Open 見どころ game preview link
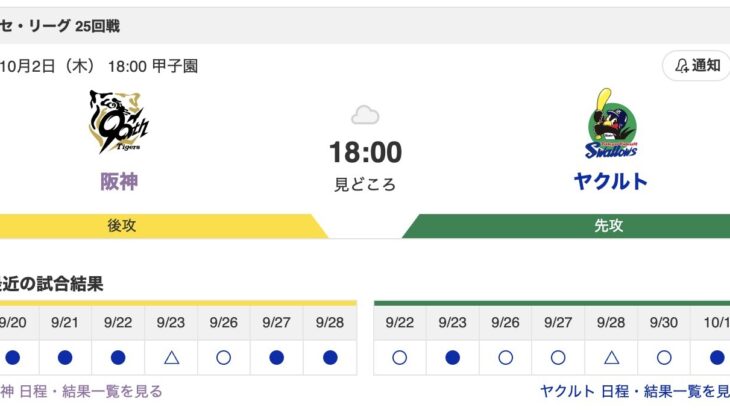 click(365, 185)
